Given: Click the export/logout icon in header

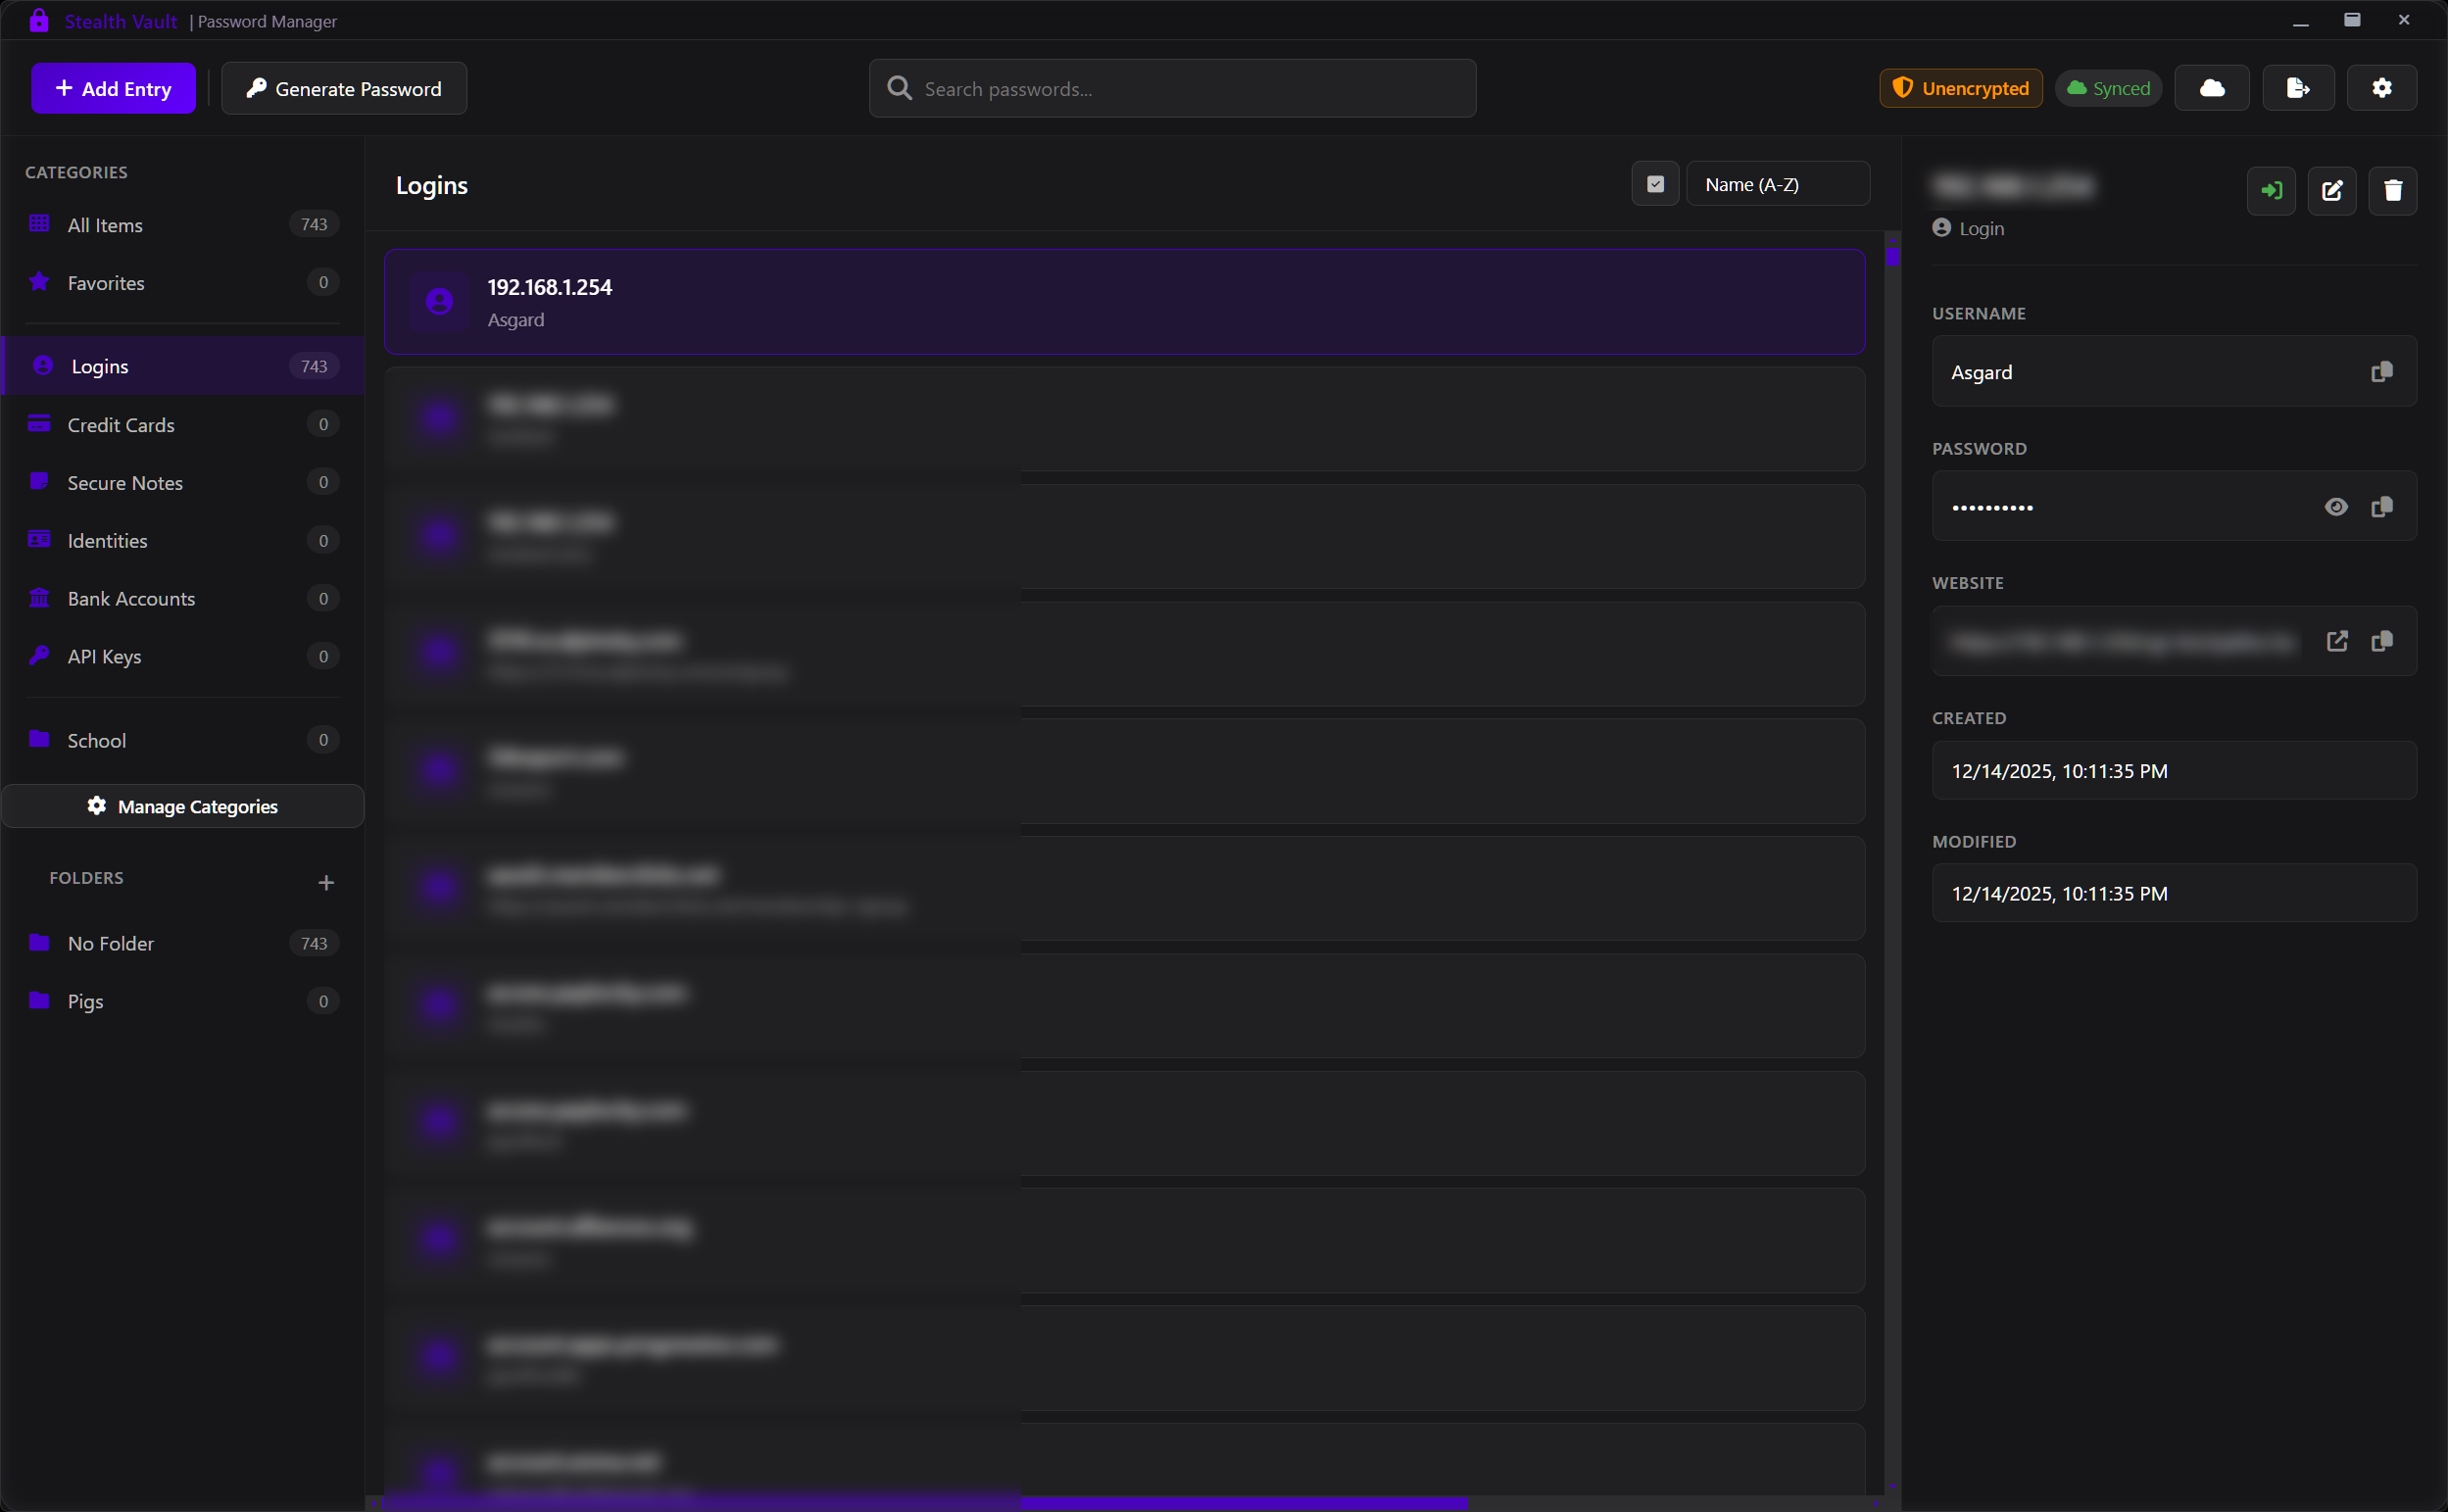Looking at the screenshot, I should pos(2297,88).
